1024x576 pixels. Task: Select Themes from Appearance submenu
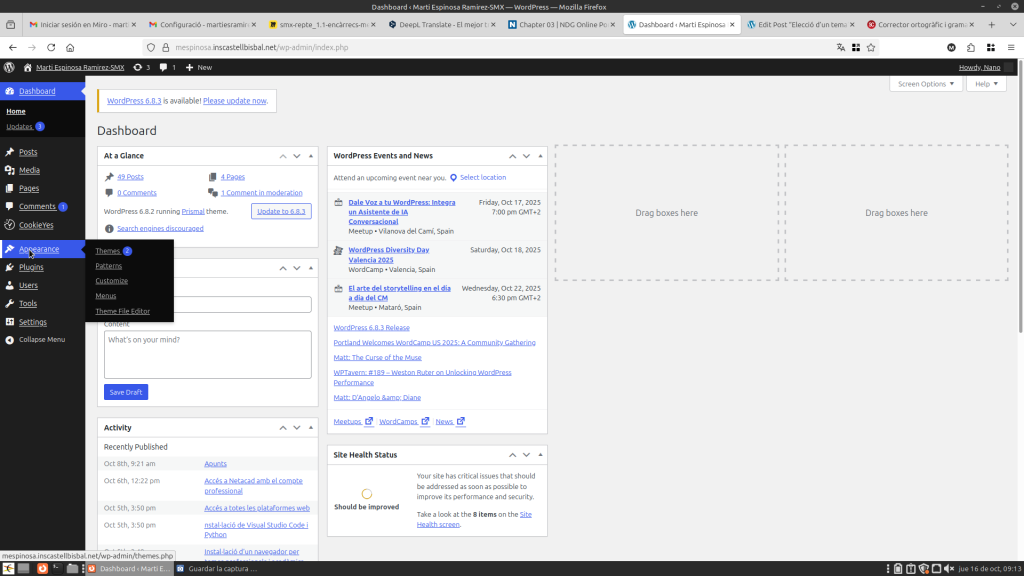108,251
